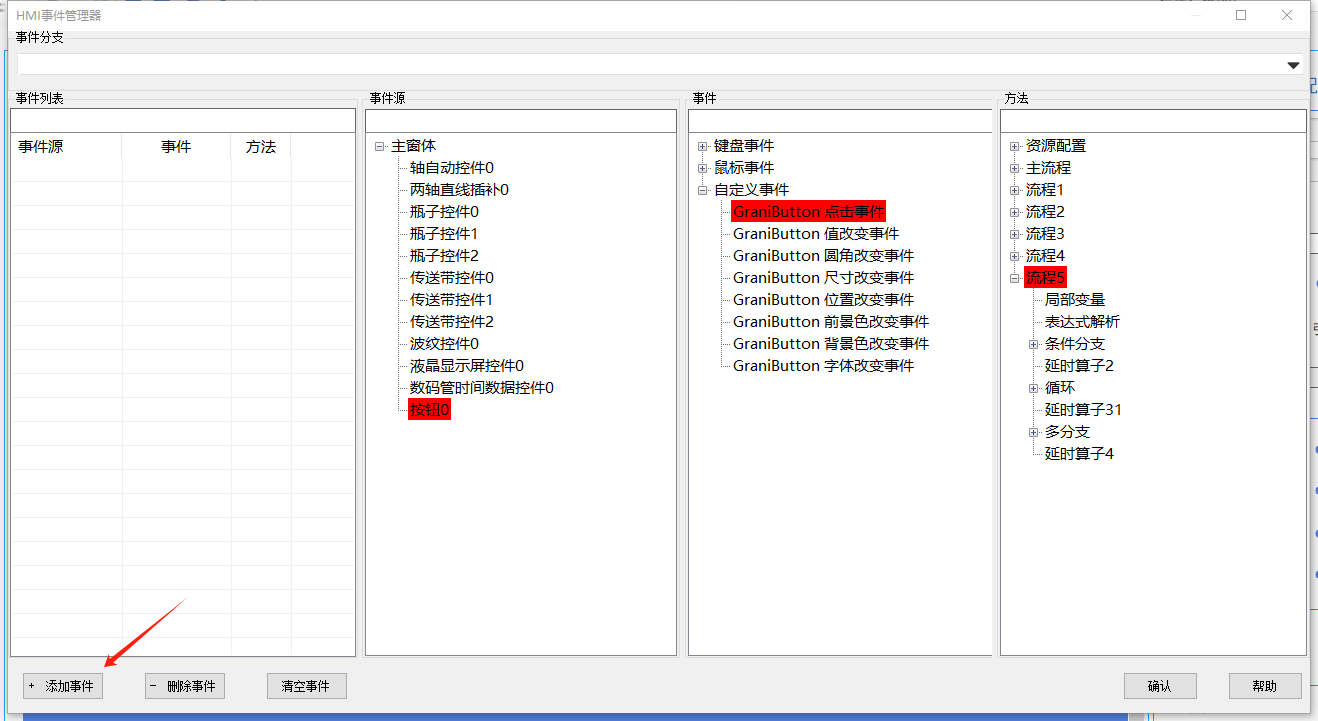
Task: Select 传送带控件0 item
Action: click(x=452, y=278)
